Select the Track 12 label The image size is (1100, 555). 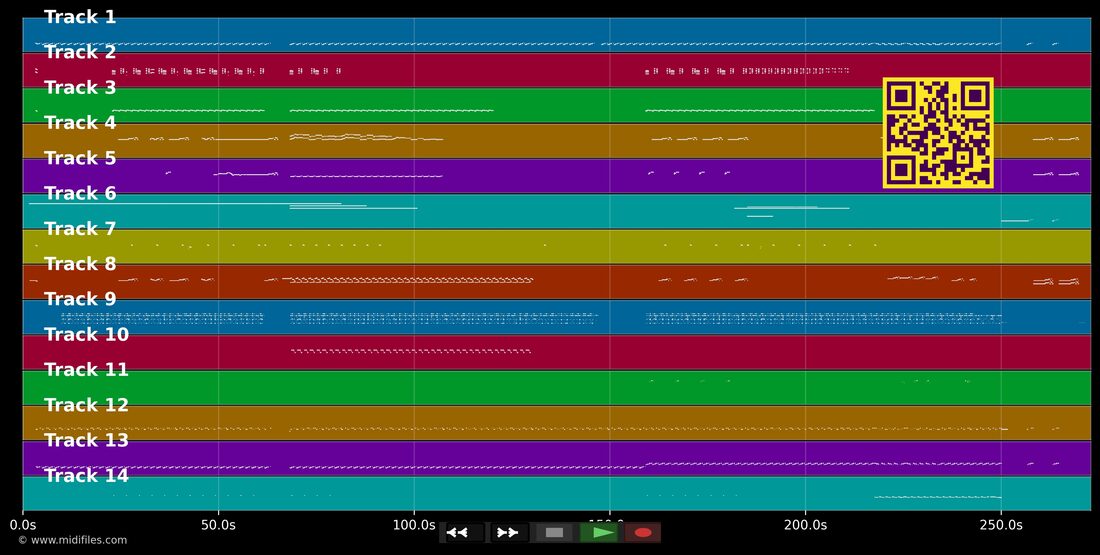[x=86, y=405]
